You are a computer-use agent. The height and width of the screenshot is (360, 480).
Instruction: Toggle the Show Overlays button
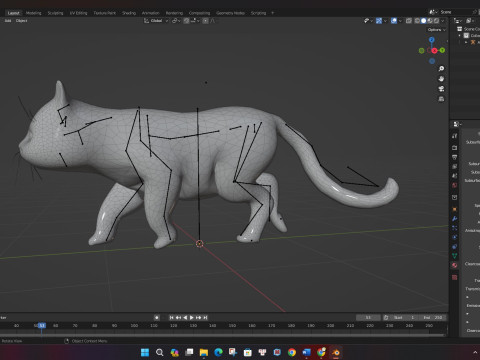point(394,21)
